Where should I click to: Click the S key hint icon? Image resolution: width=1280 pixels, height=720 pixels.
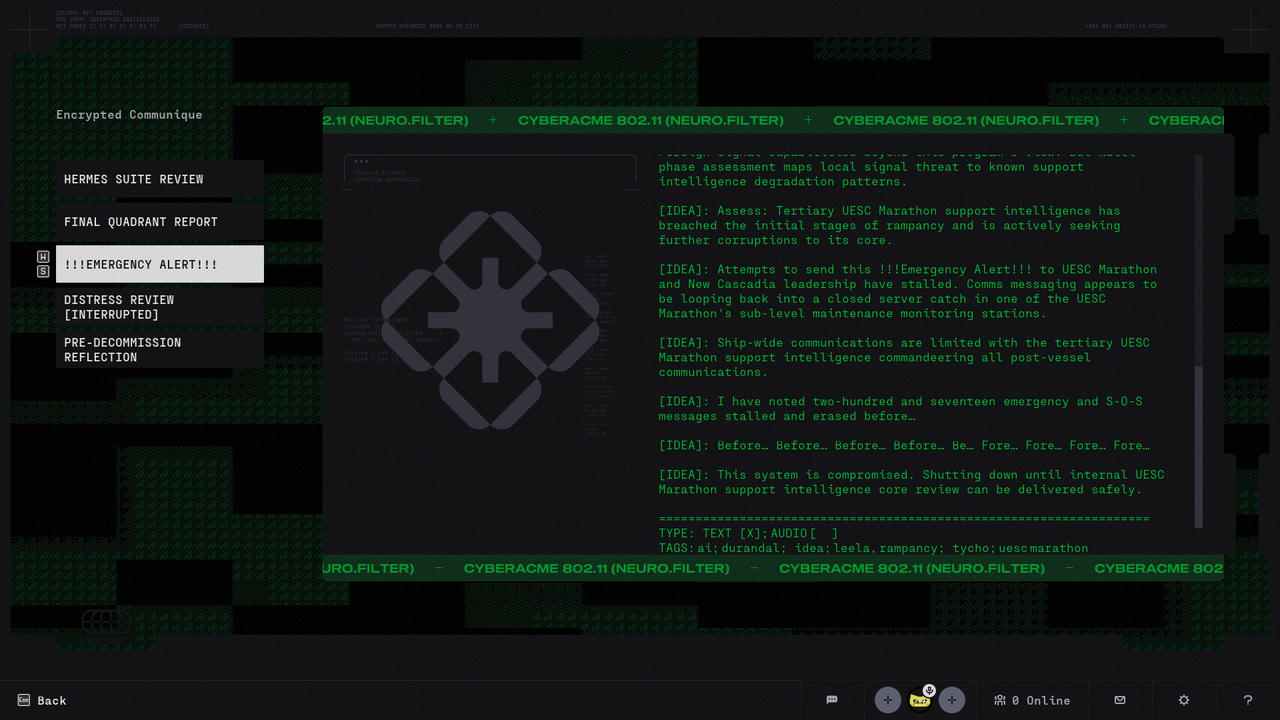[x=43, y=271]
